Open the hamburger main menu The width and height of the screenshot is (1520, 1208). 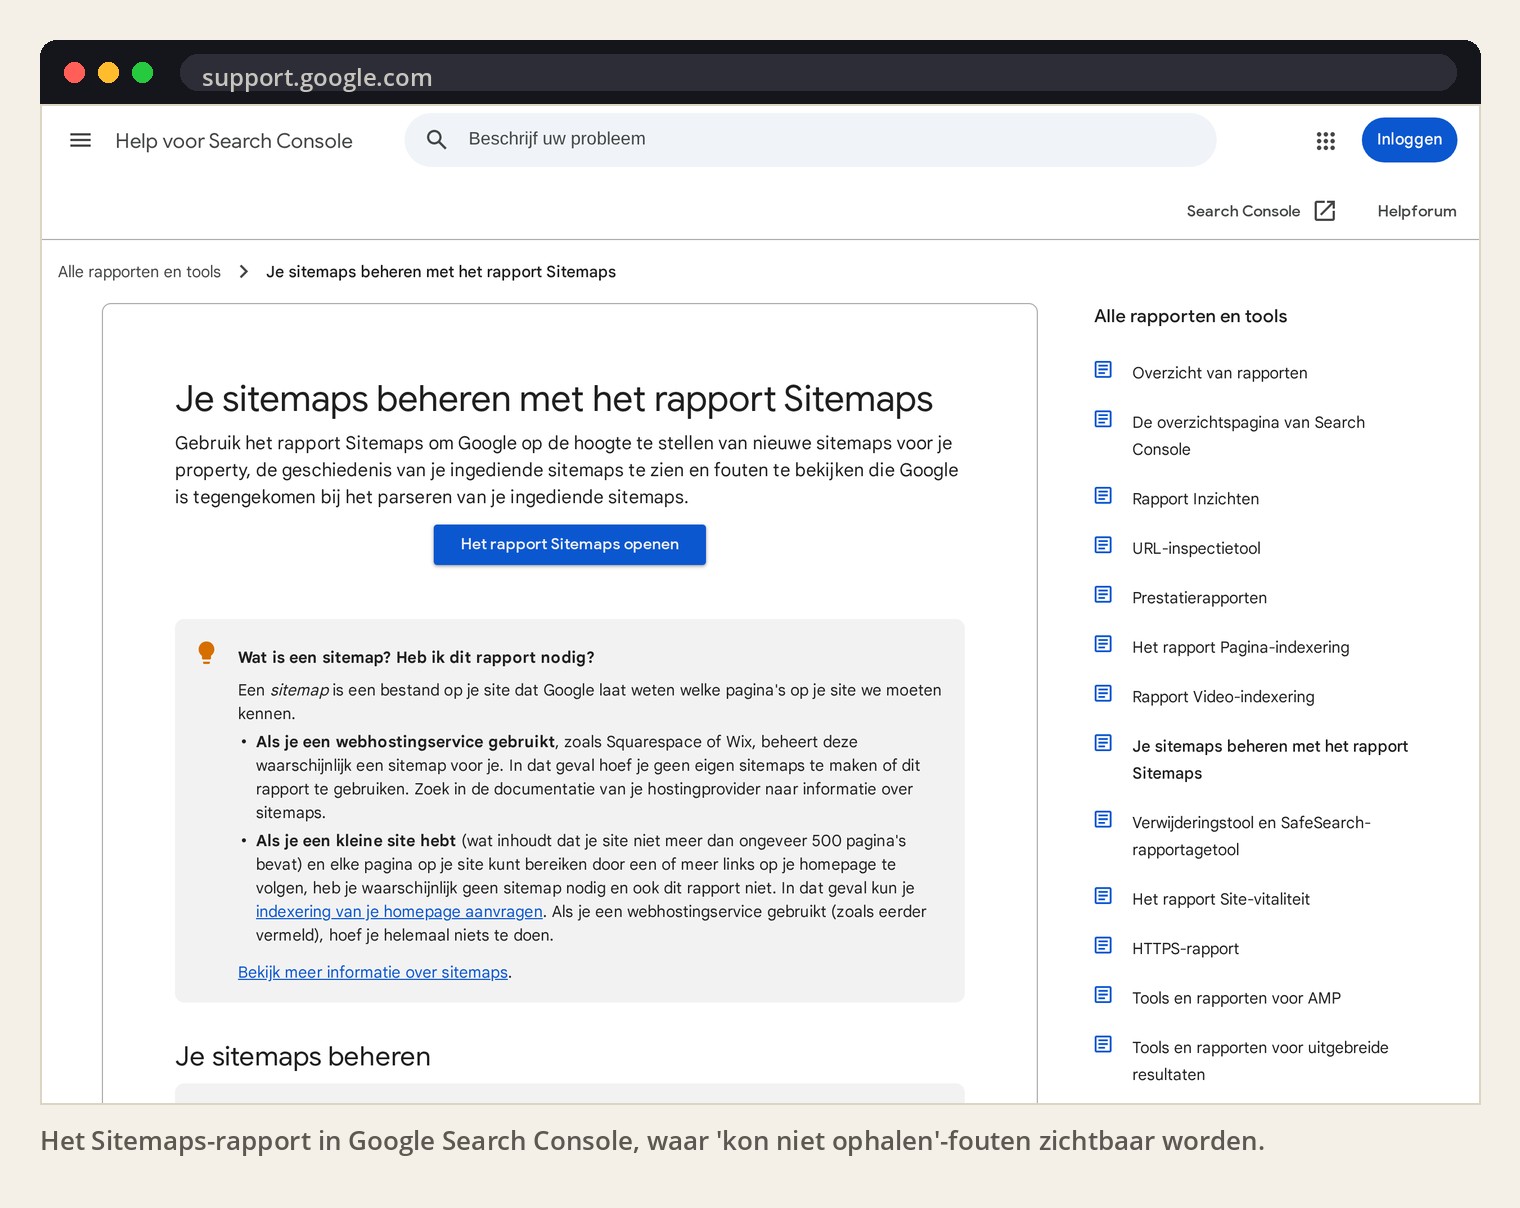[x=80, y=140]
